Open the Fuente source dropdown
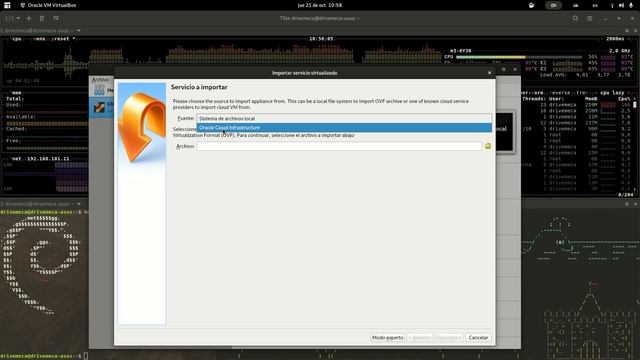This screenshot has height=360, width=640. (344, 118)
